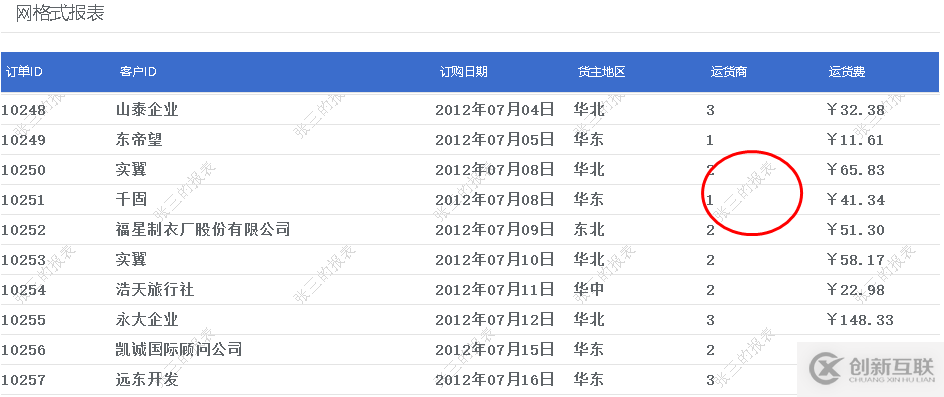Click shipper value 1 in row 10249
Image resolution: width=944 pixels, height=397 pixels.
click(710, 140)
